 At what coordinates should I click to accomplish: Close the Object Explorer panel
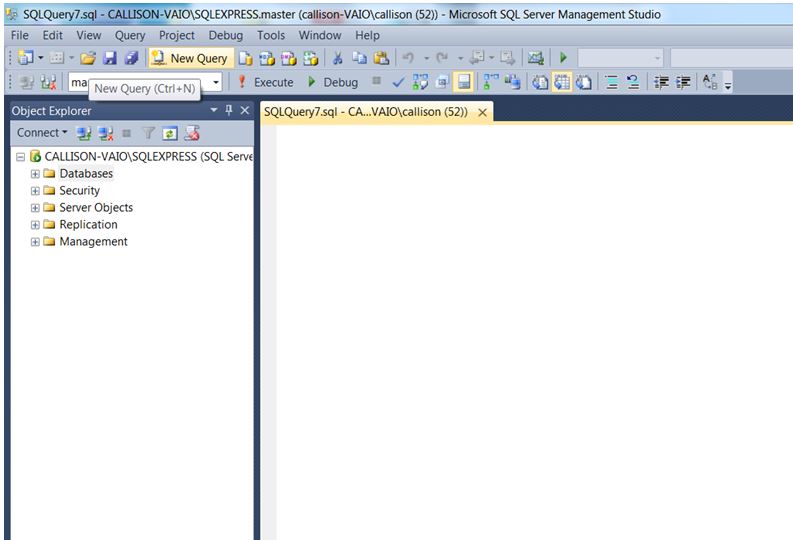245,110
